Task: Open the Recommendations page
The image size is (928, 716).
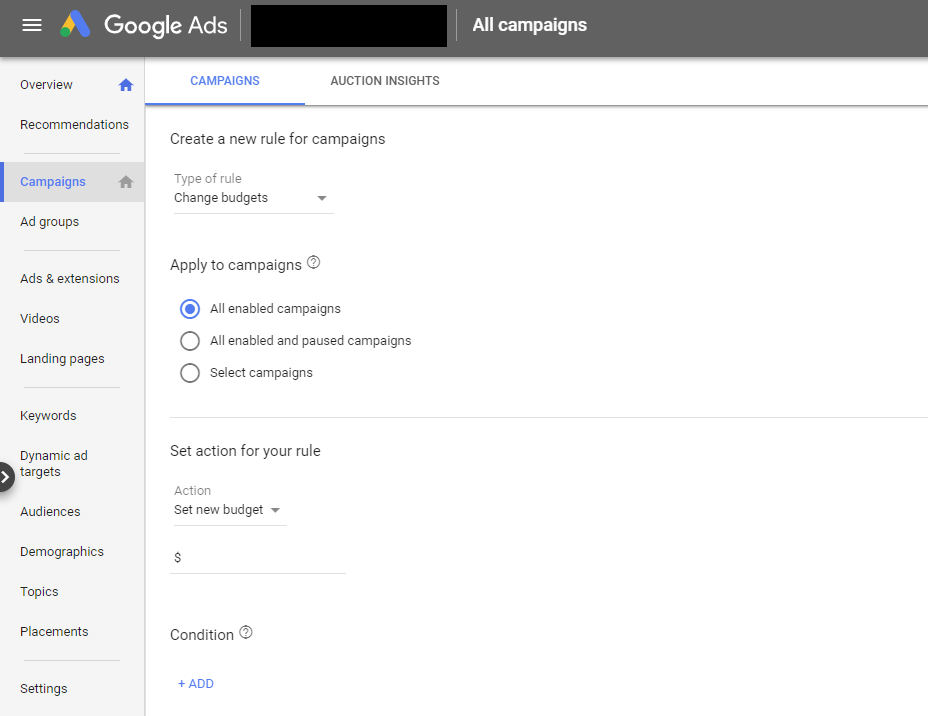Action: click(74, 124)
